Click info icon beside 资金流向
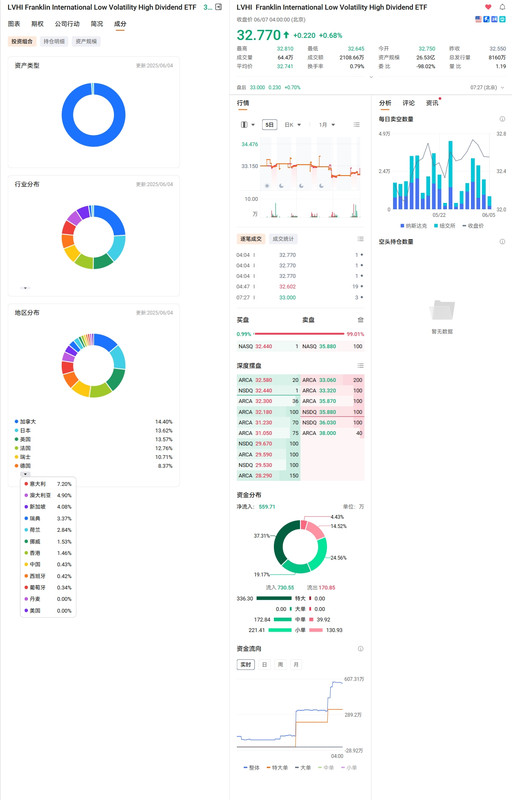The height and width of the screenshot is (800, 512). [360, 649]
